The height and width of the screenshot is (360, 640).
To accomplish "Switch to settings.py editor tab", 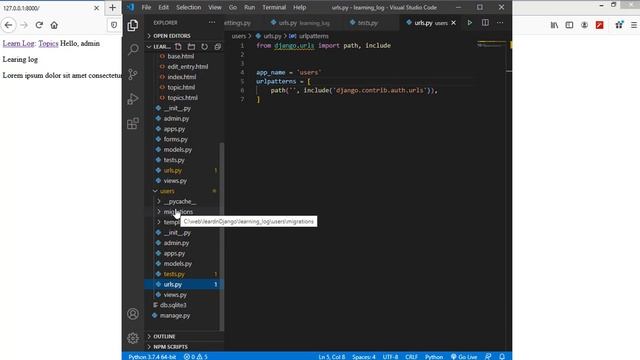I will click(238, 23).
